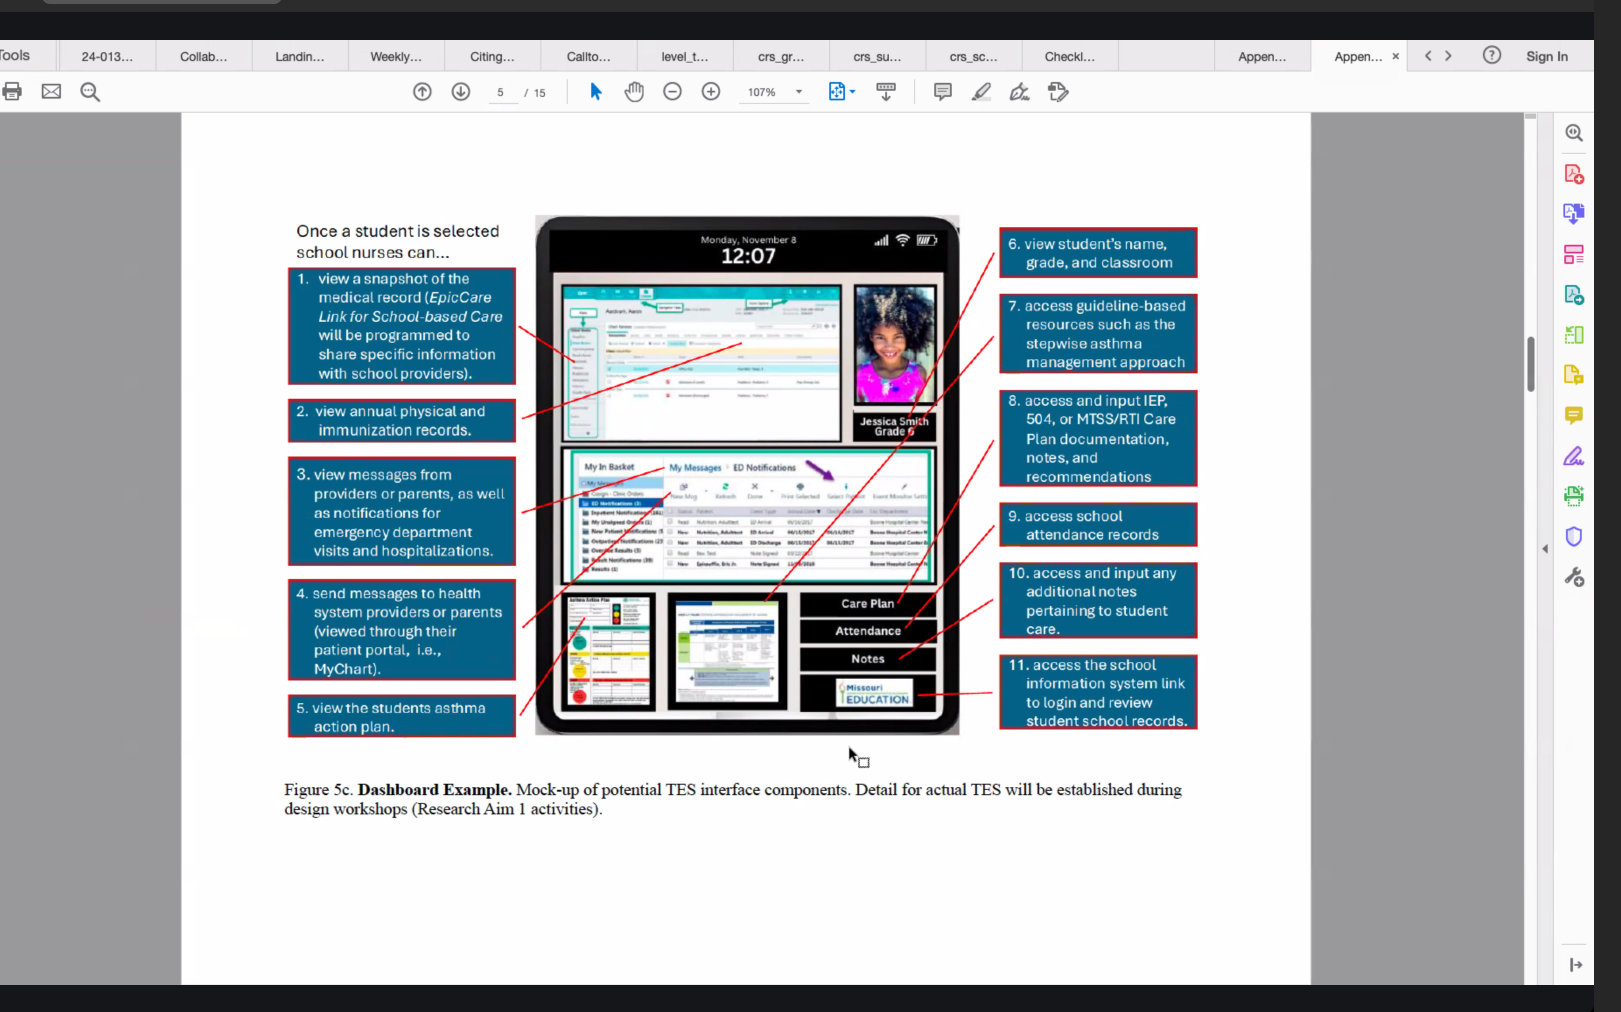Open the green Compress PDF sidebar tool
Image resolution: width=1621 pixels, height=1012 pixels.
[1574, 335]
